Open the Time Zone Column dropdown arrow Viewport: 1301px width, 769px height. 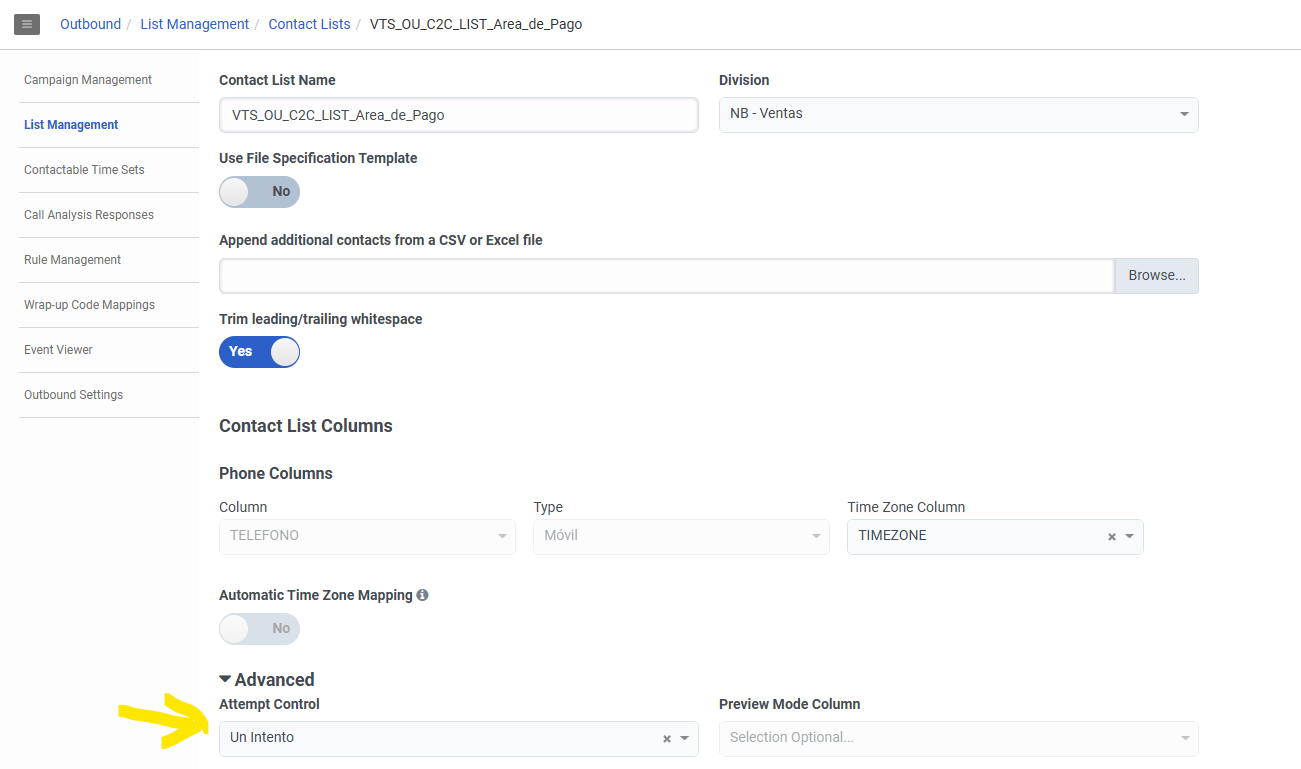(1130, 537)
